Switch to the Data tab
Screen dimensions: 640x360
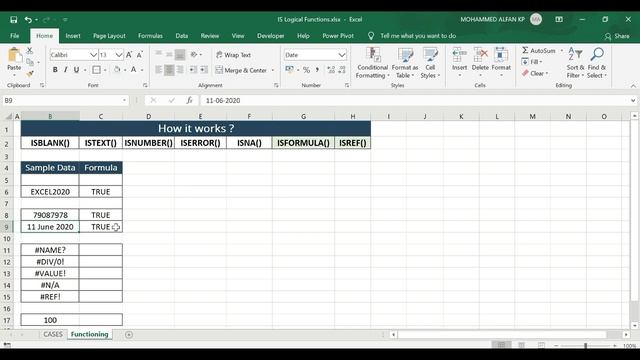click(182, 36)
